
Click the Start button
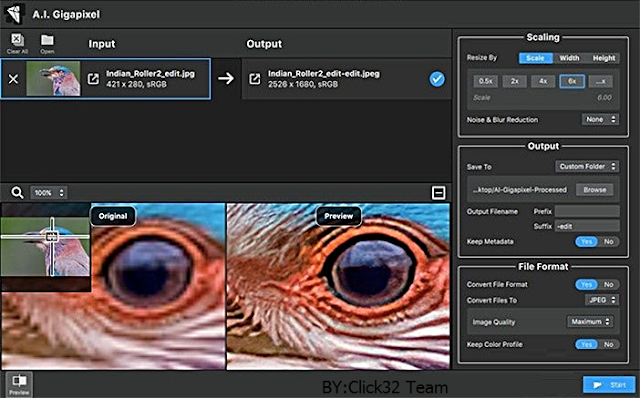609,385
